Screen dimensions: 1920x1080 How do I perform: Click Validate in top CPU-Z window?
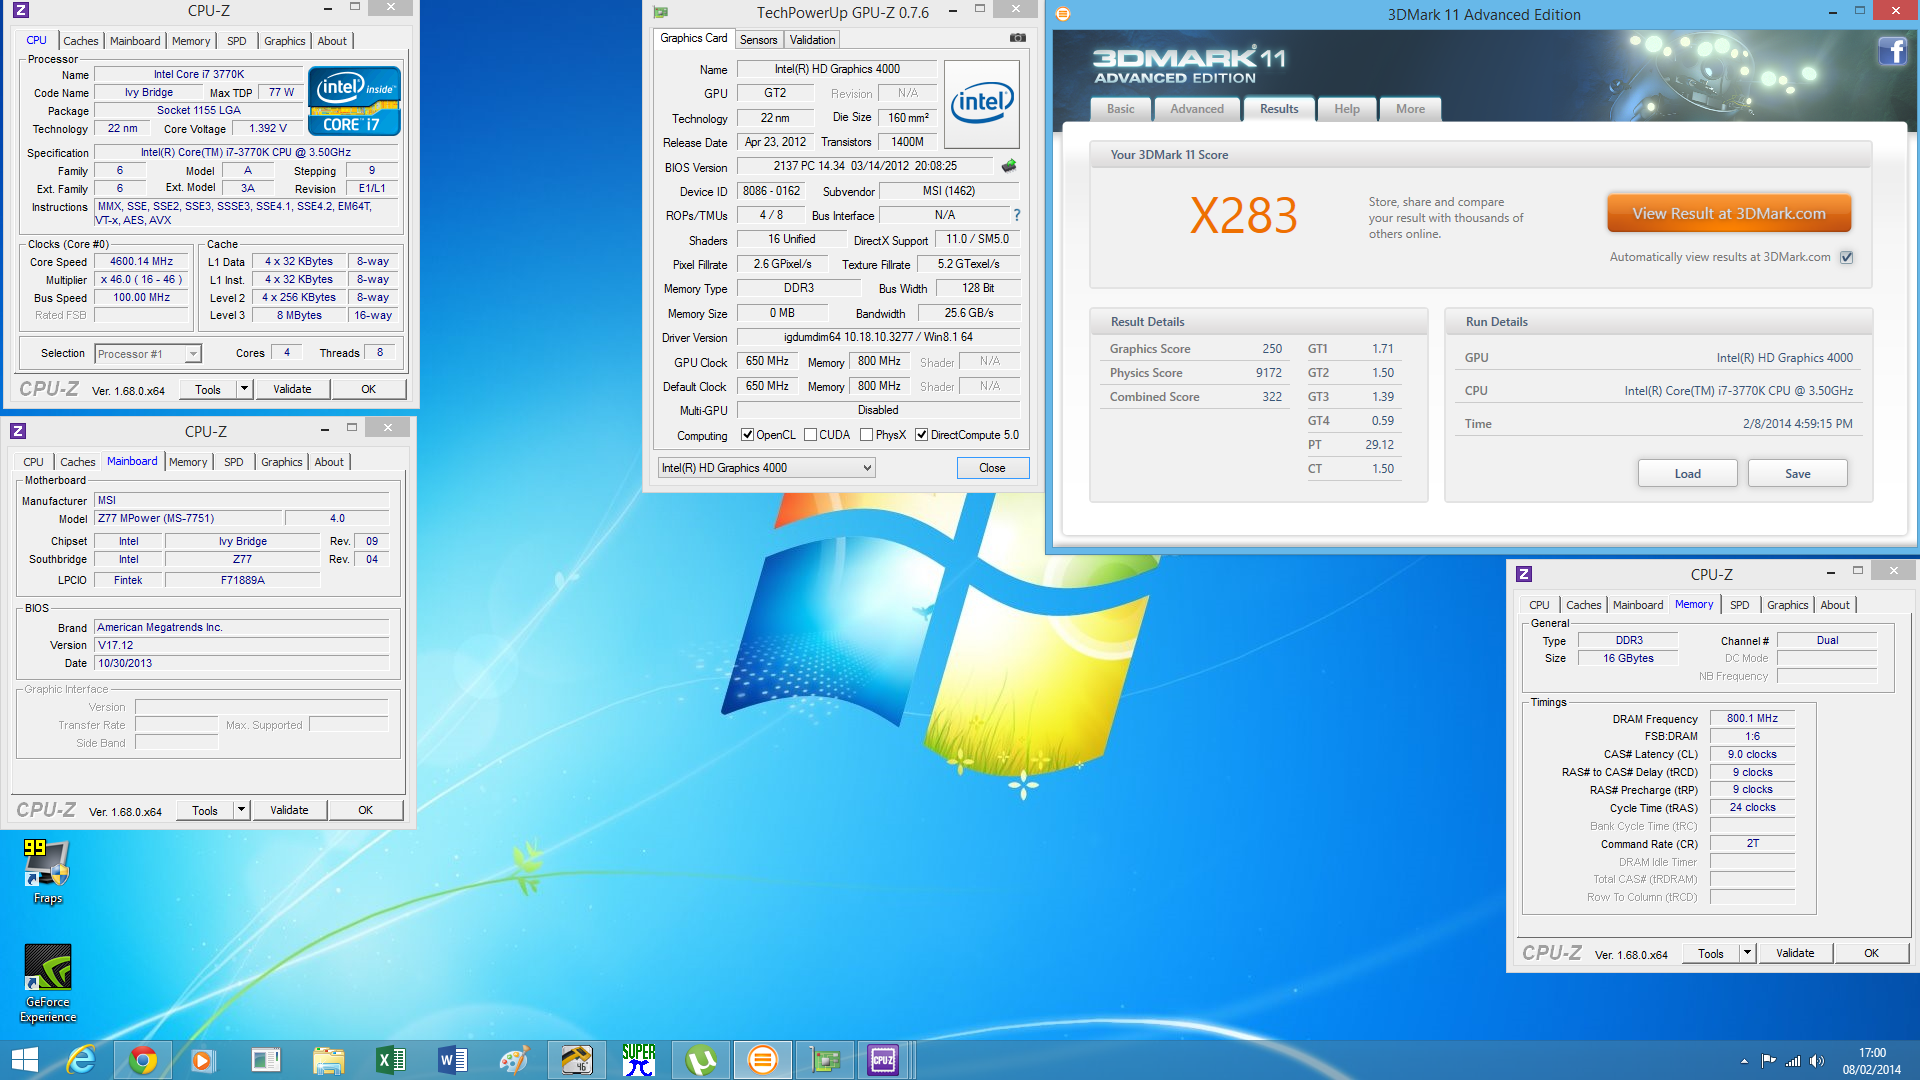[292, 389]
